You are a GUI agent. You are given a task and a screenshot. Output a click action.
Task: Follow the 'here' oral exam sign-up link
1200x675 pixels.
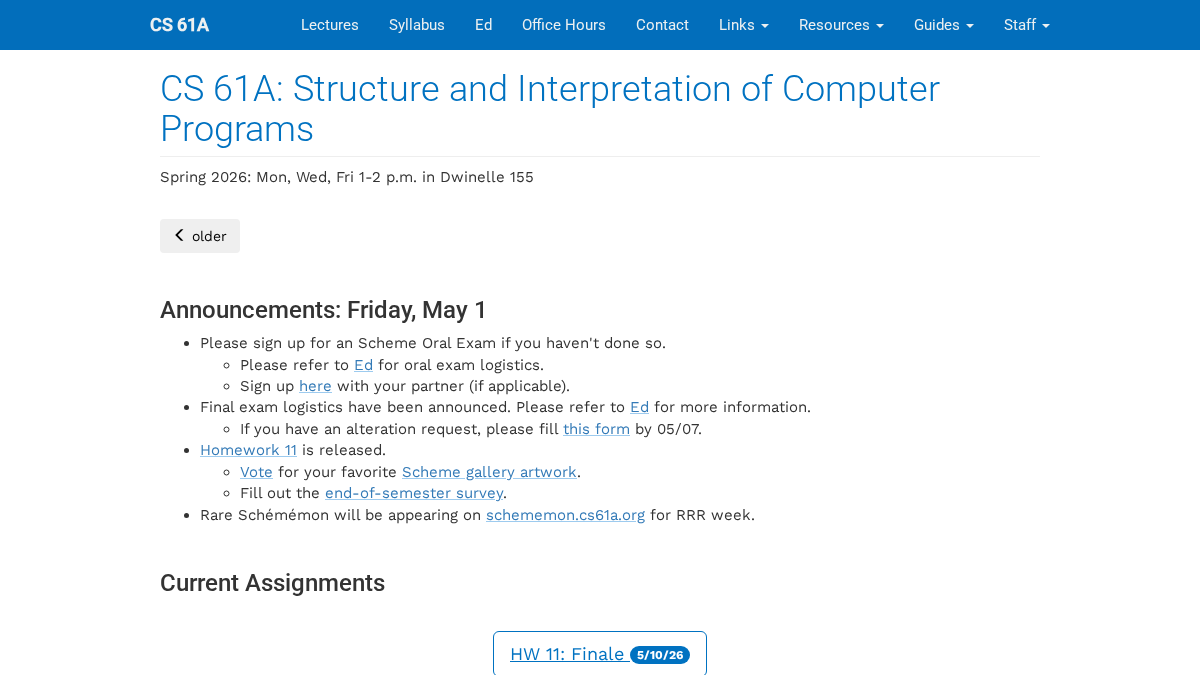(x=315, y=386)
